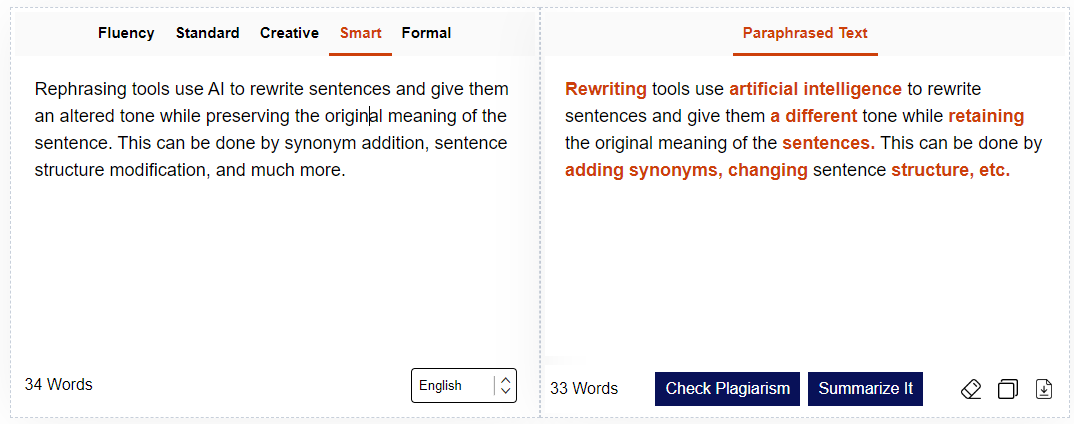Click the eraser icon to clear the output
Image resolution: width=1074 pixels, height=424 pixels.
point(971,389)
